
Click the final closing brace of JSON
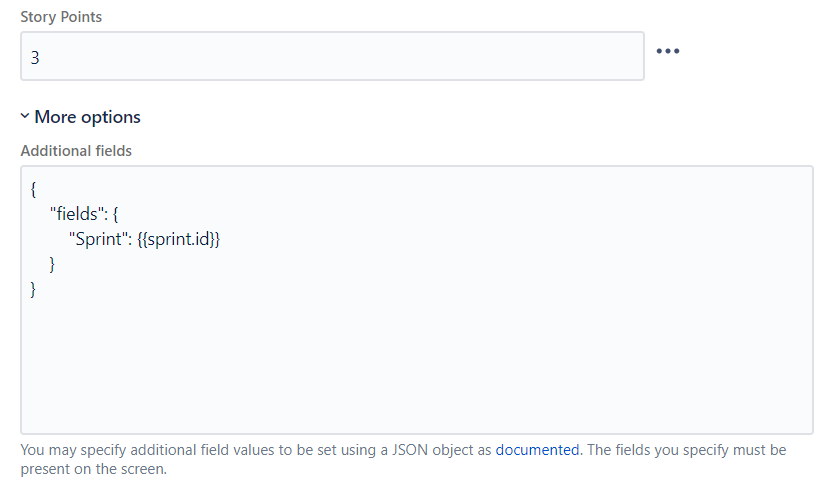[33, 289]
